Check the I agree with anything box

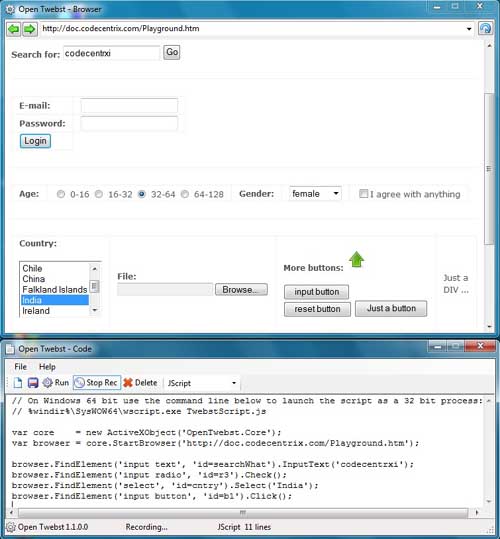coord(363,194)
